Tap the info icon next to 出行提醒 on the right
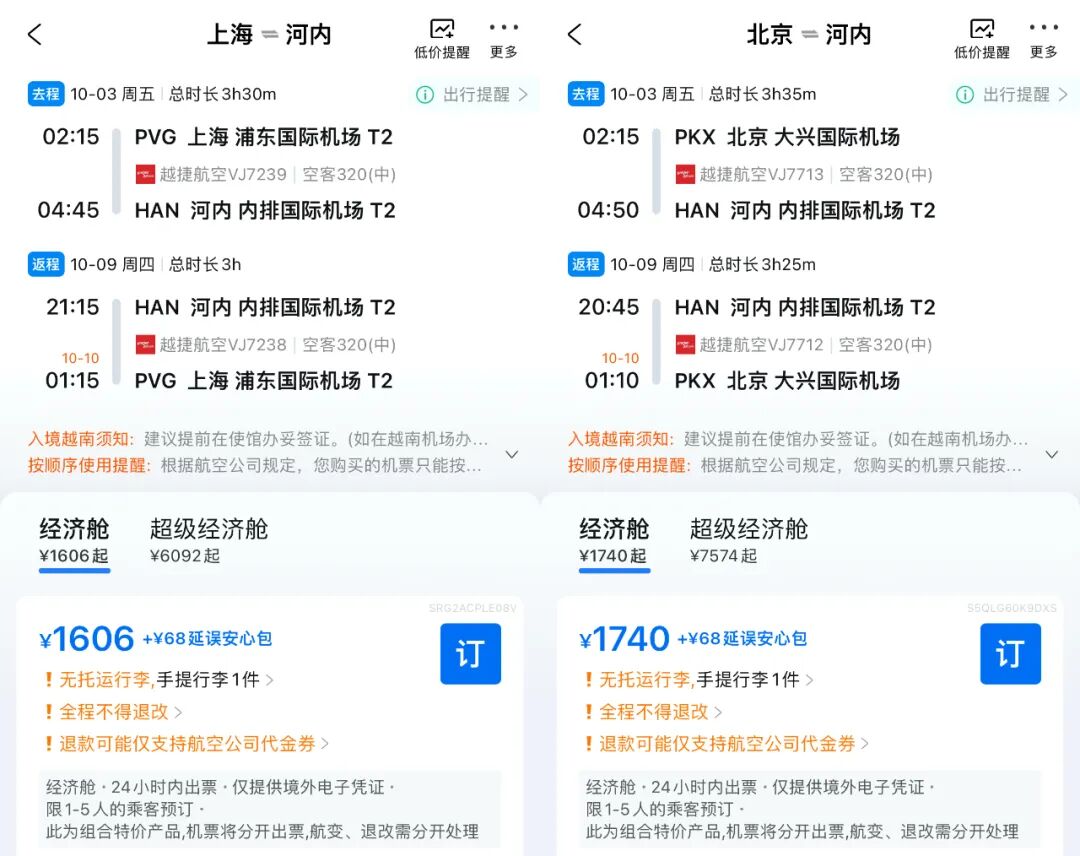The width and height of the screenshot is (1080, 856). (965, 94)
